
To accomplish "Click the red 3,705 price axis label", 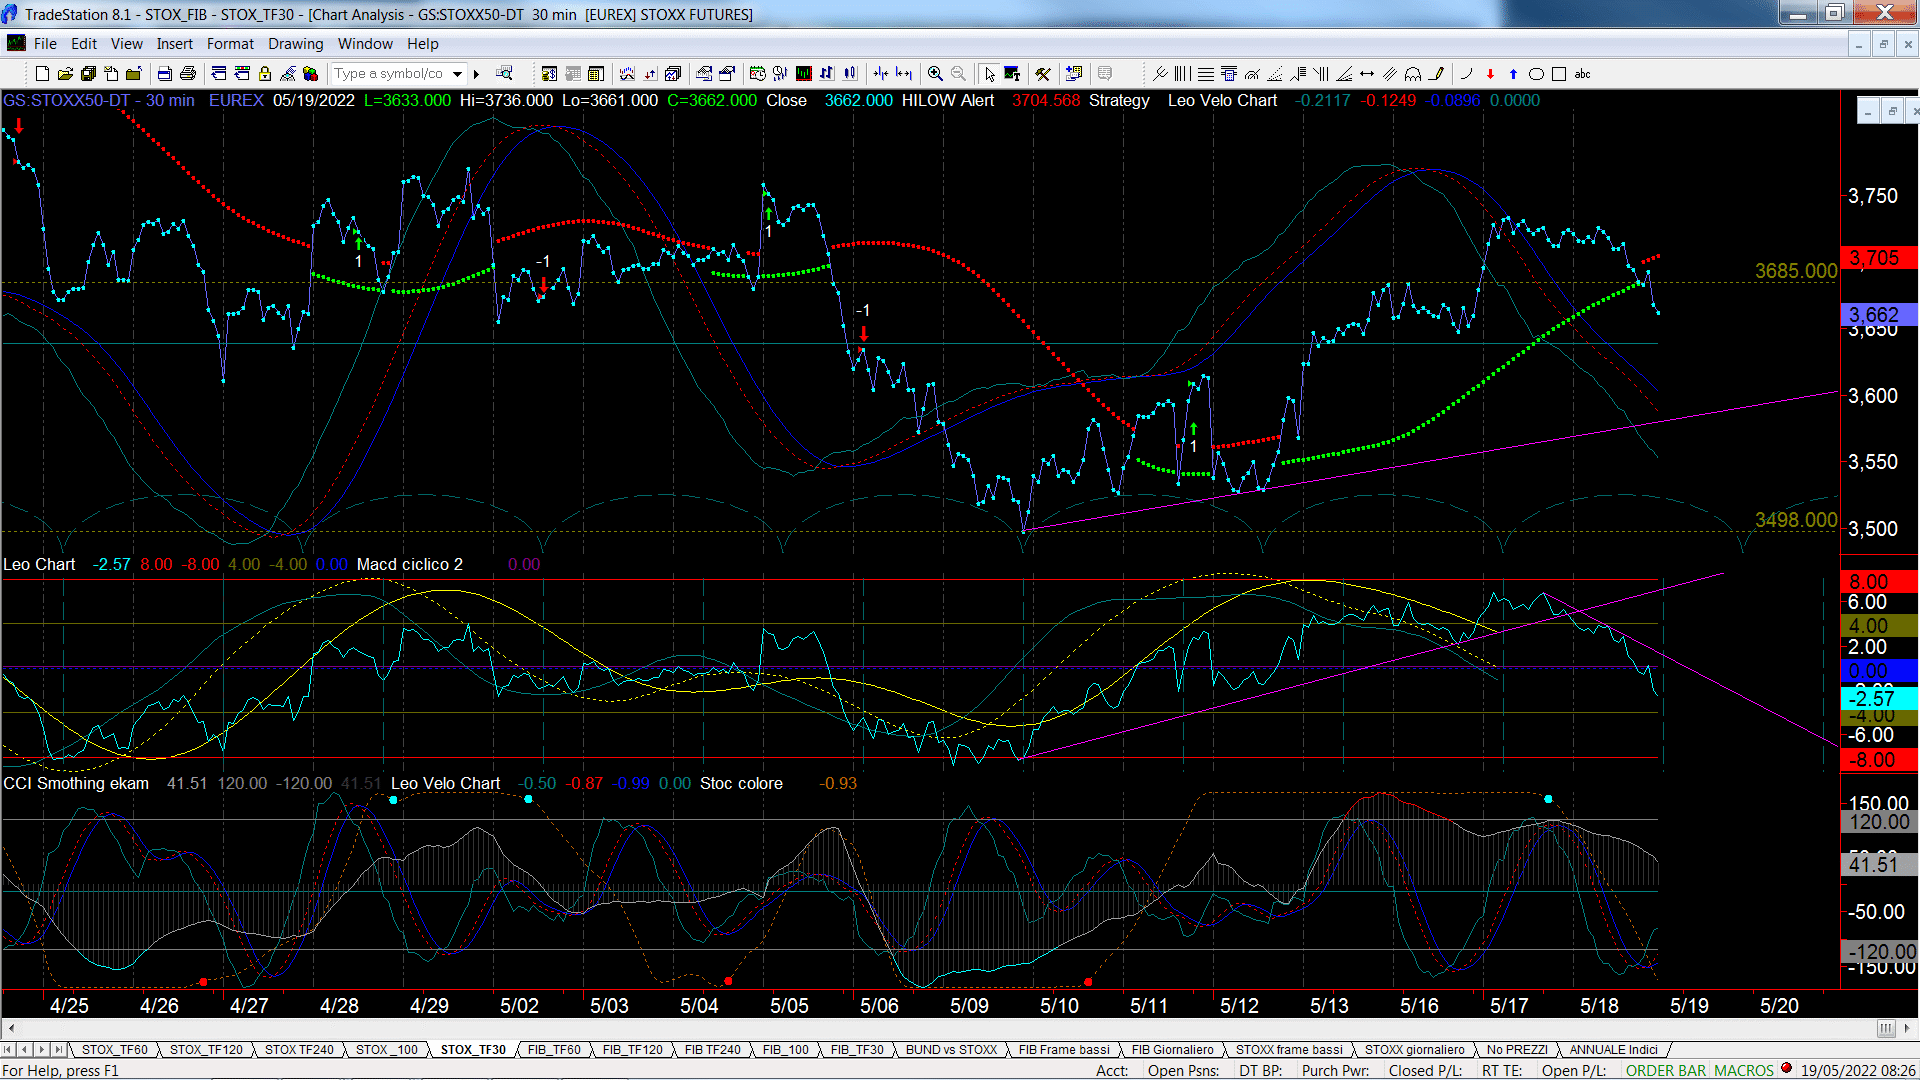I will tap(1878, 258).
